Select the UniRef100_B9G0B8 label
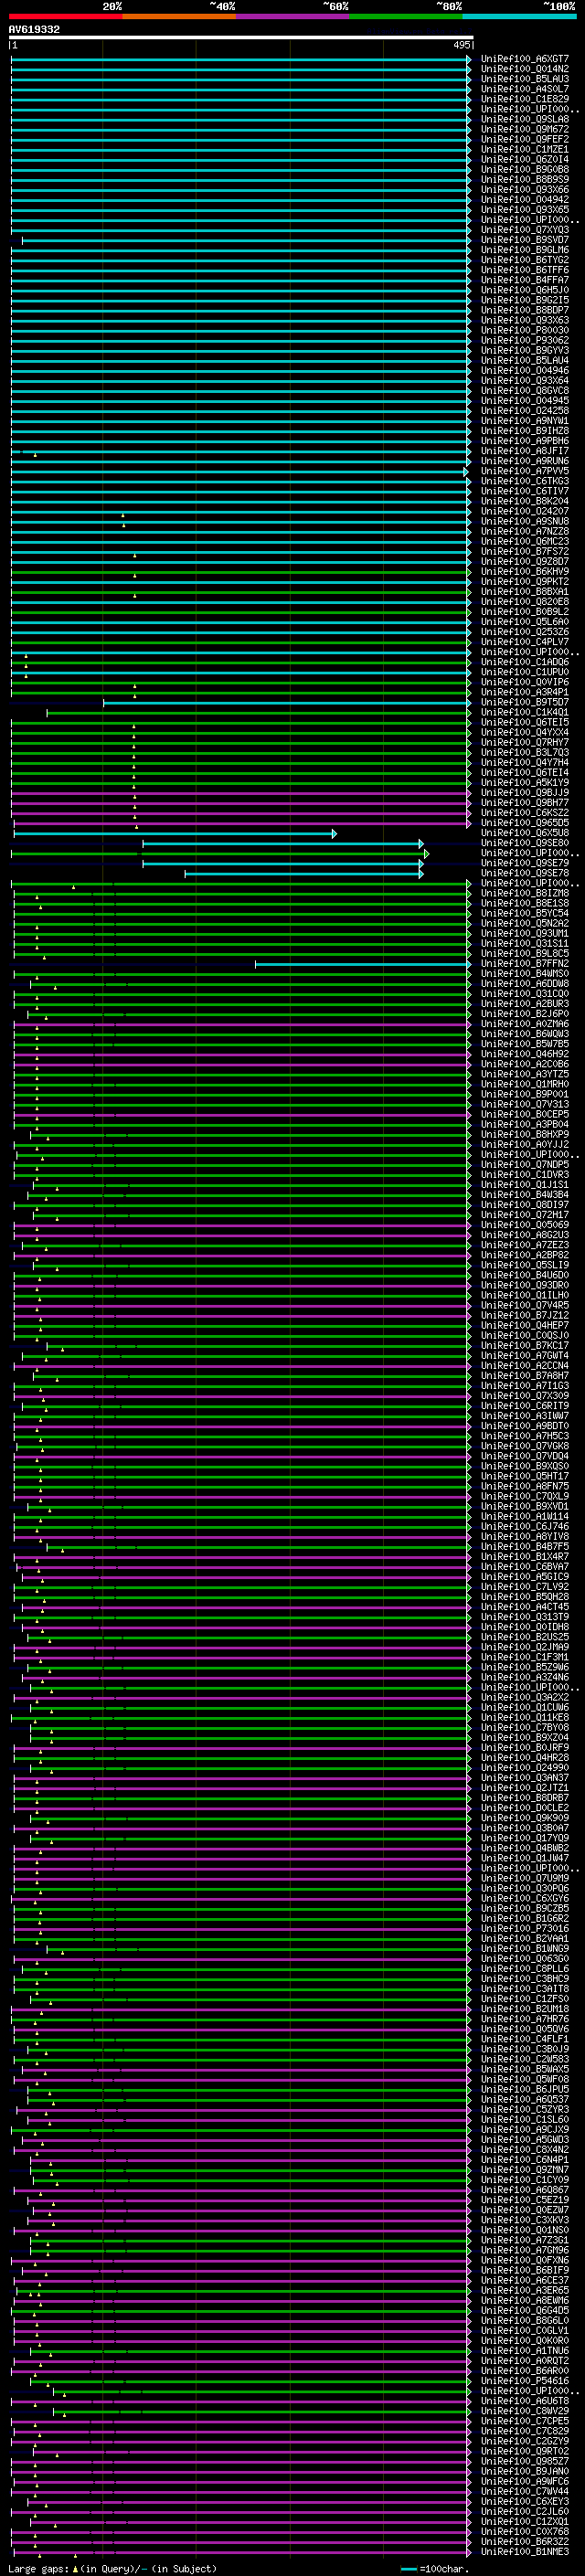Screen dimensions: 585x2576 click(525, 169)
